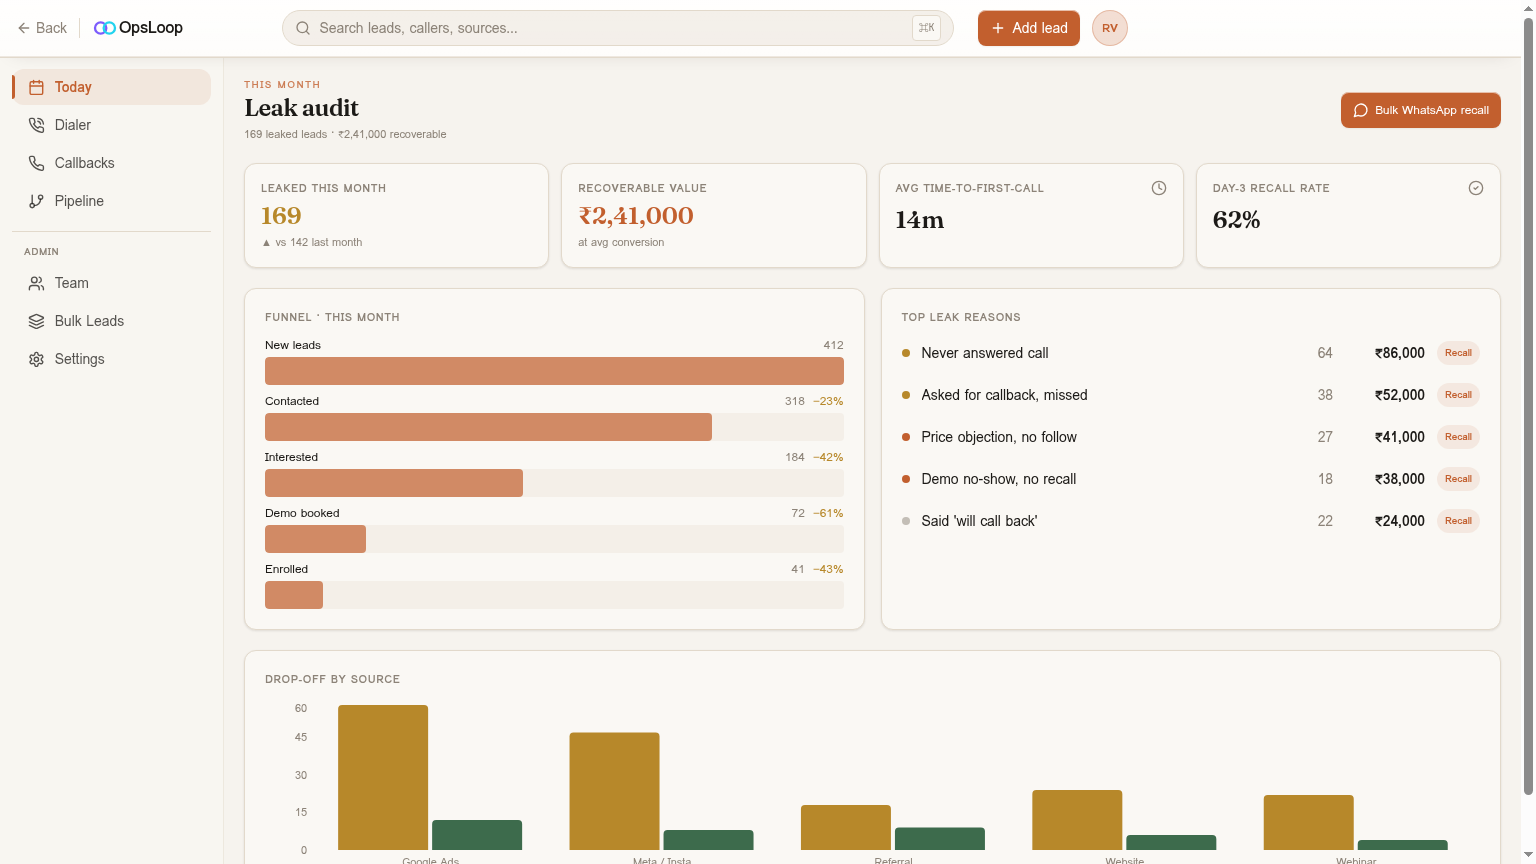Click the Team people icon
This screenshot has height=864, width=1536.
tap(37, 283)
